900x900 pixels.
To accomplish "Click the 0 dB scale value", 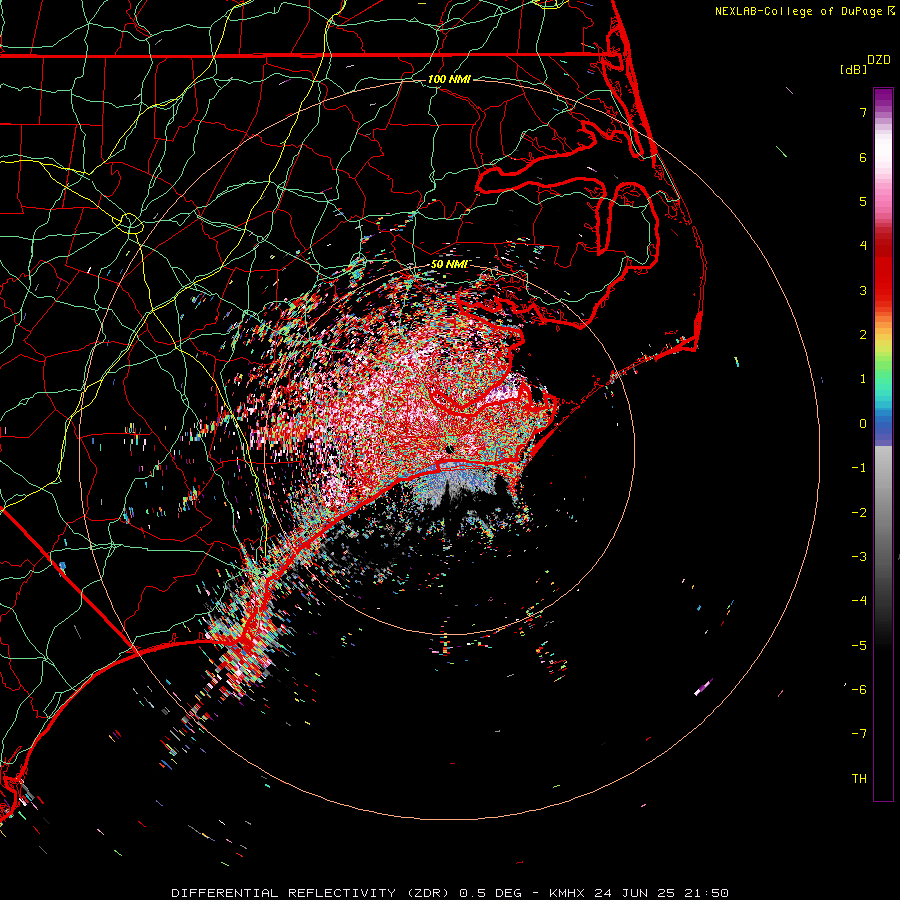I will (863, 424).
